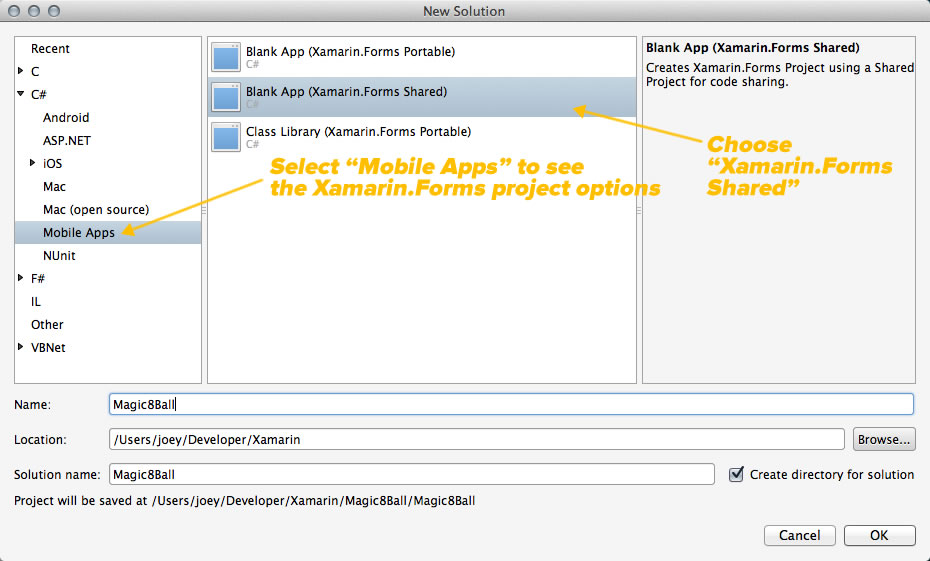Select the Mac category
Viewport: 930px width, 561px height.
pos(54,186)
